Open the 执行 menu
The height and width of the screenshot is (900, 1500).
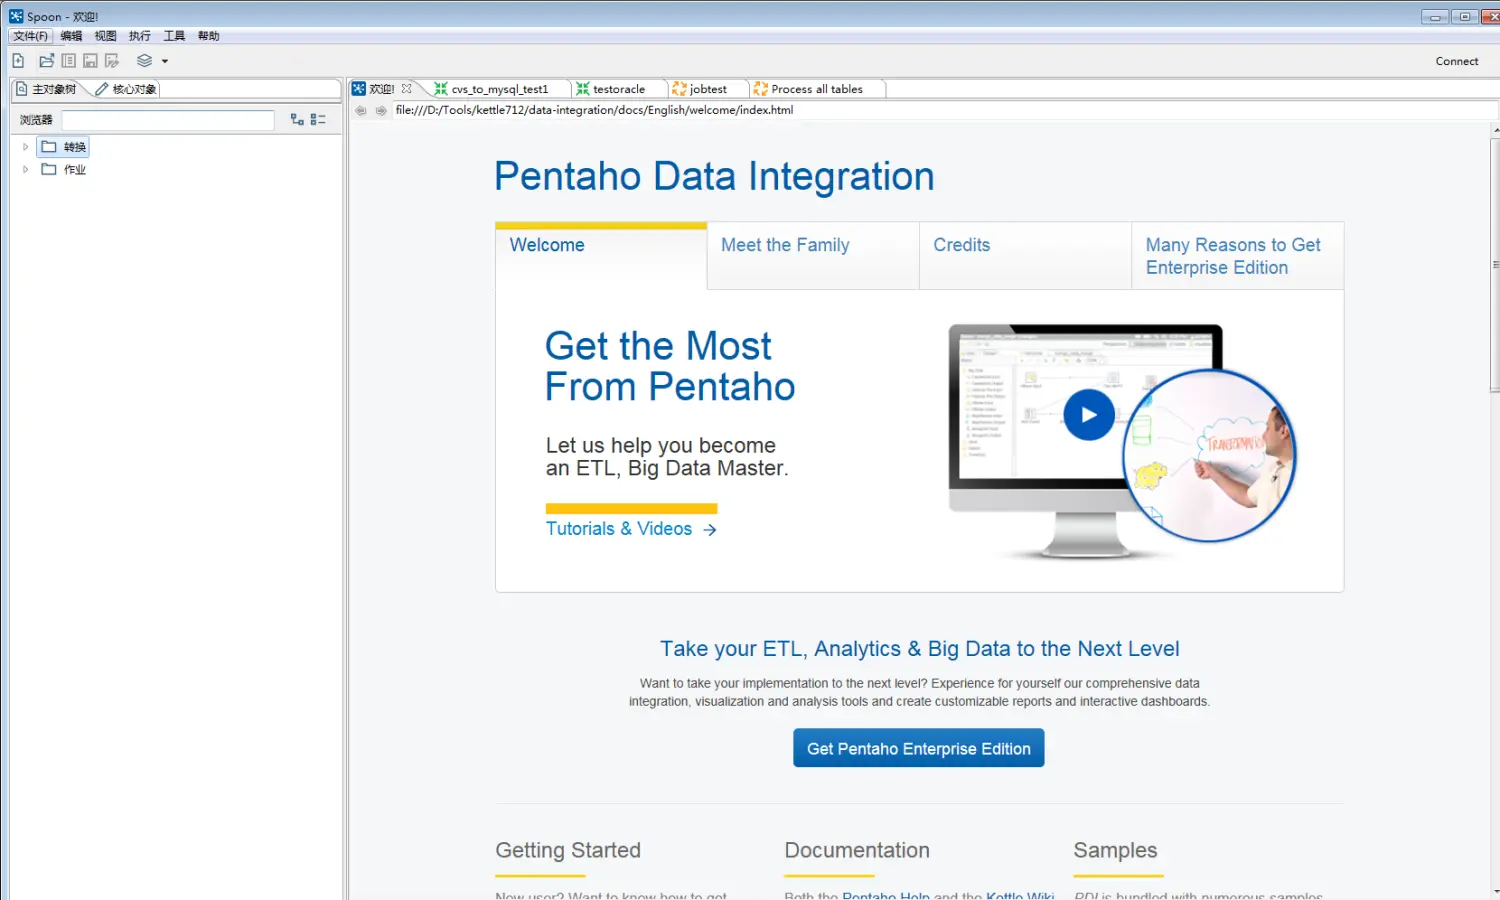click(140, 36)
